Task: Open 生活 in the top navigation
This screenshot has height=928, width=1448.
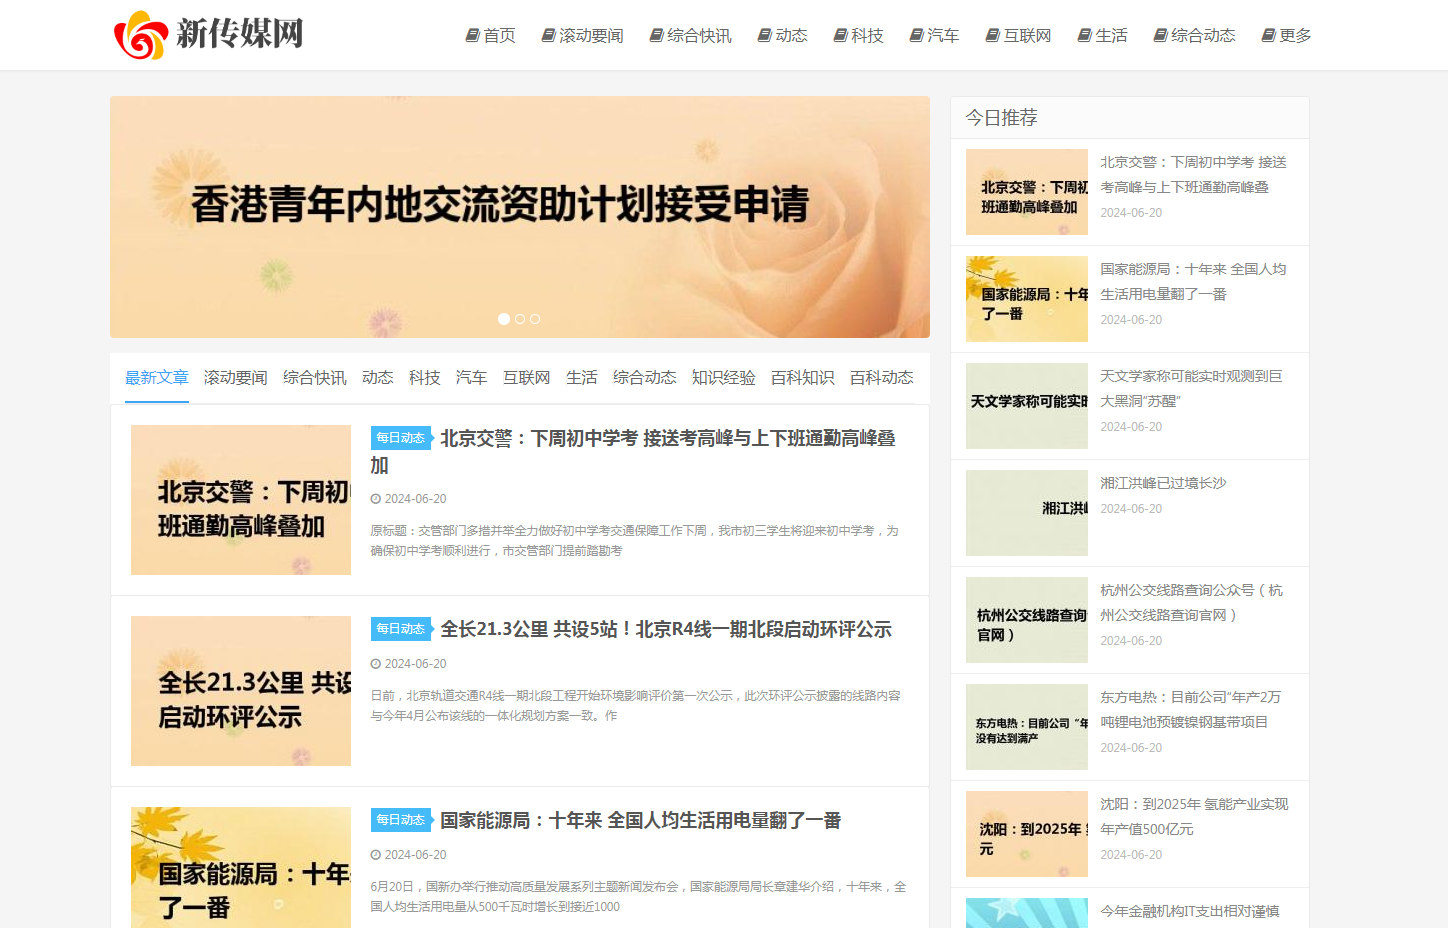Action: (1111, 35)
